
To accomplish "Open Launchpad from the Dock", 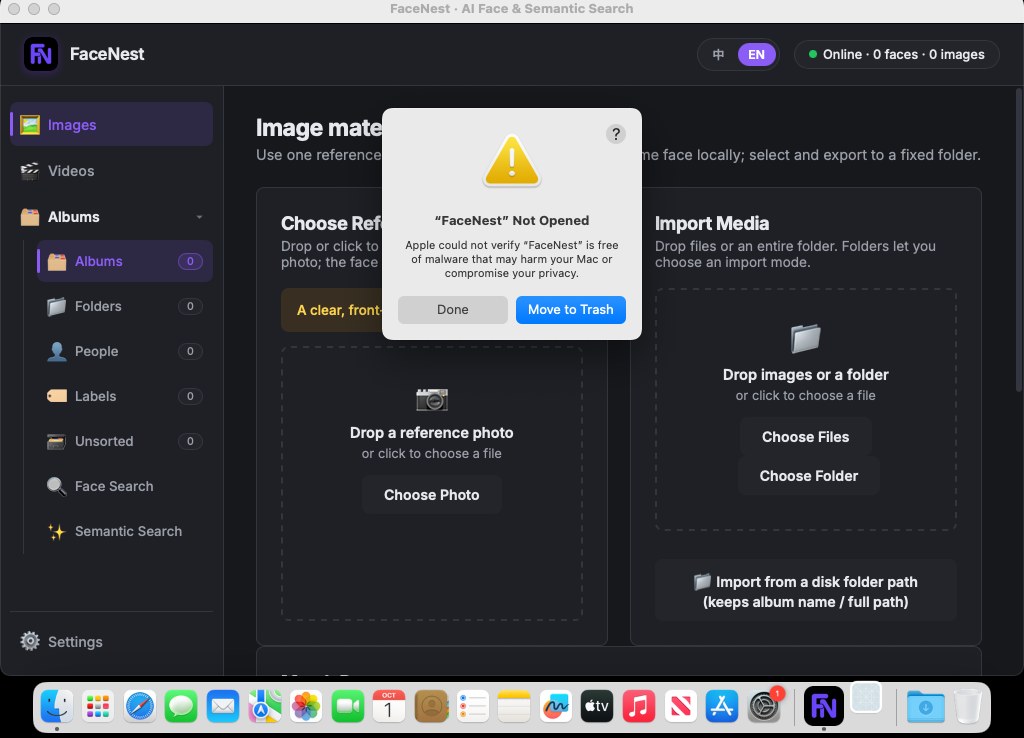I will 98,706.
